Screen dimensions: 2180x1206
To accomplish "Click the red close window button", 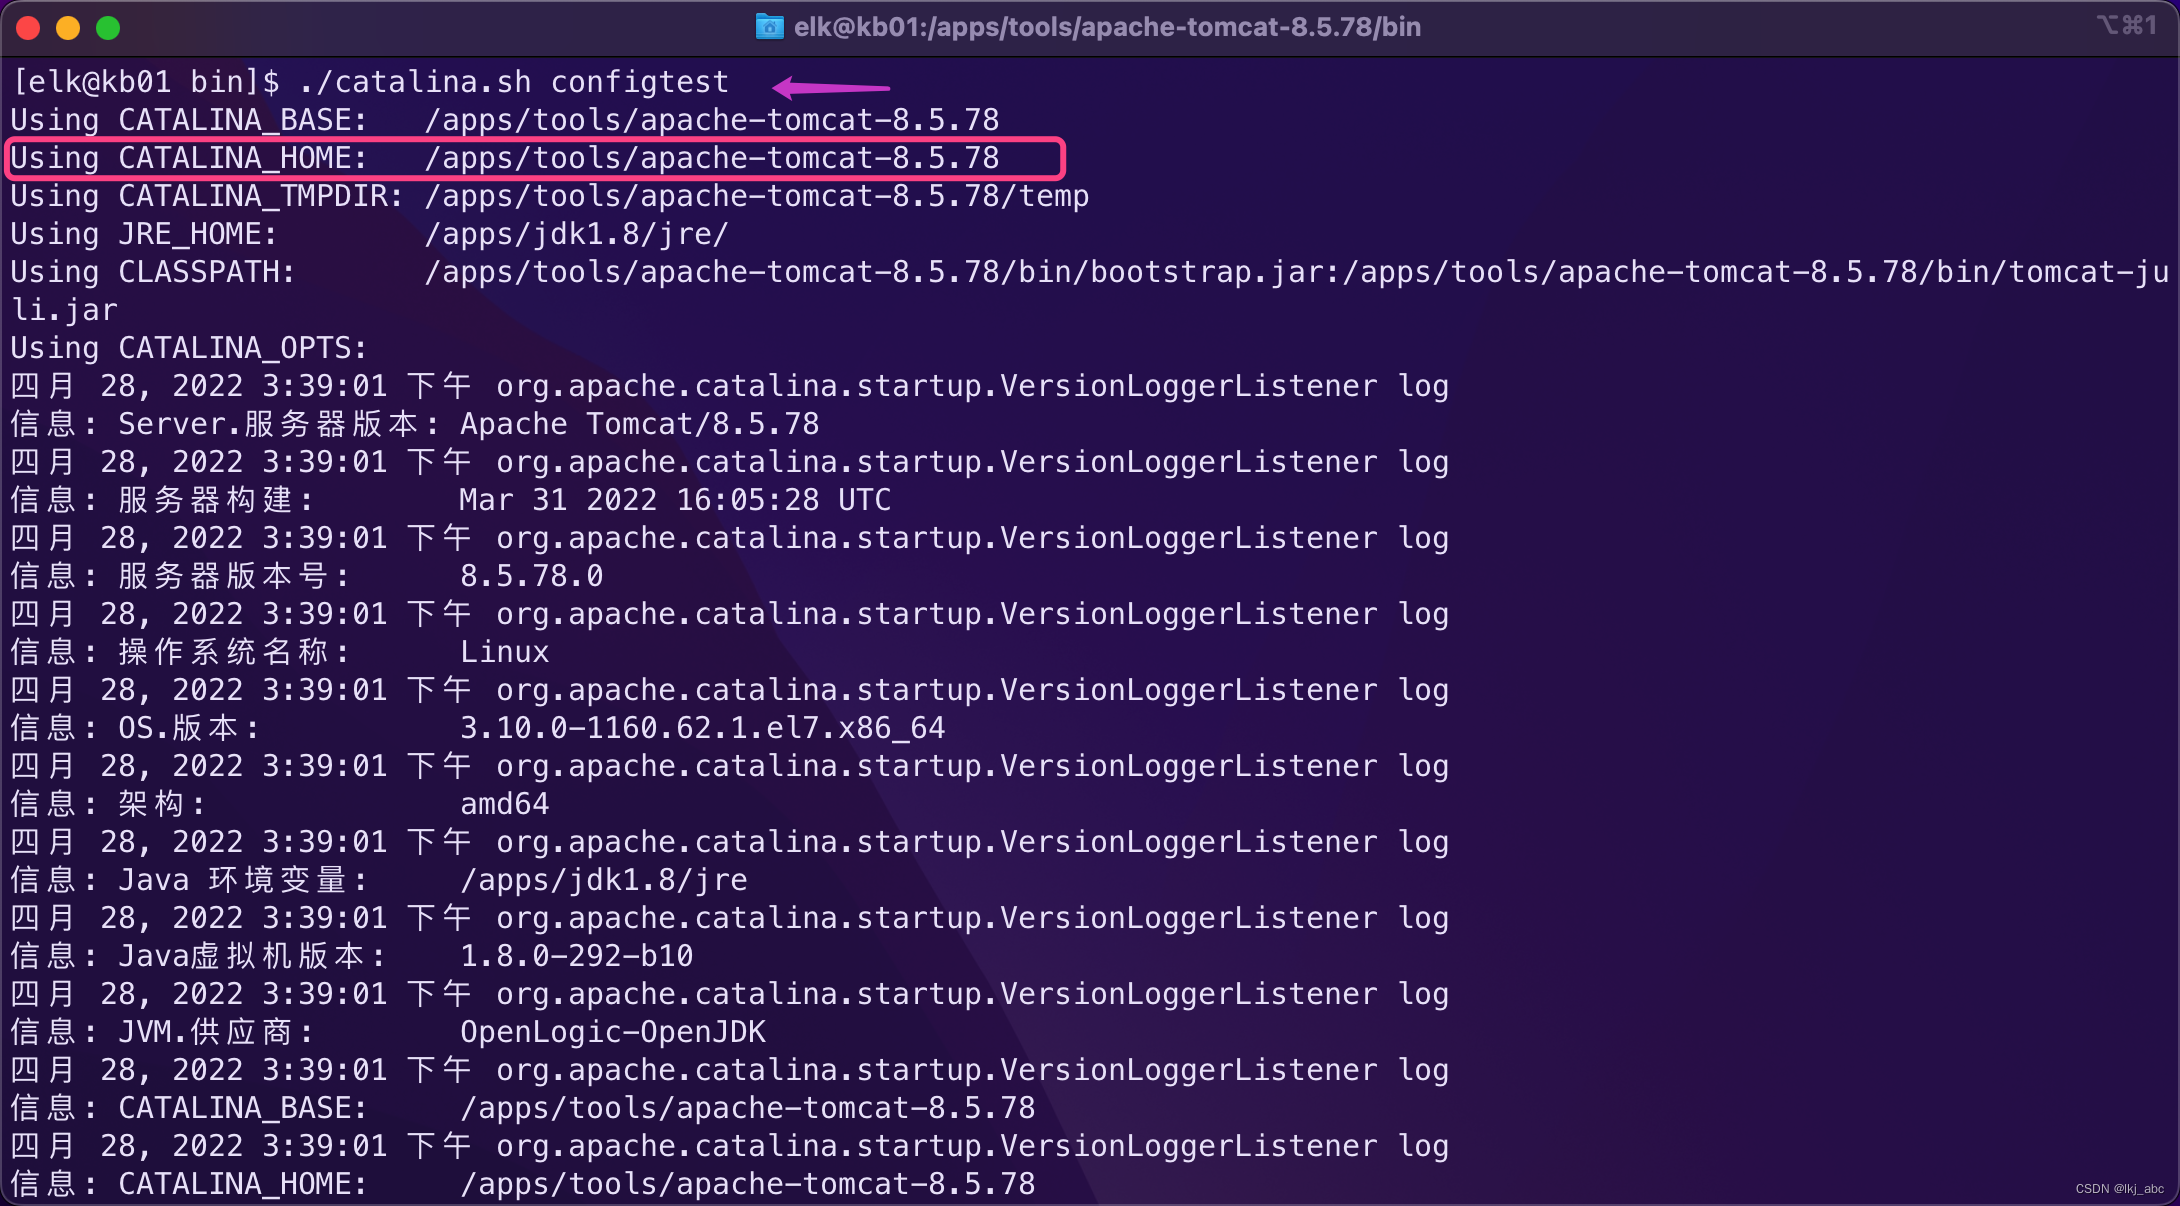I will tap(28, 28).
